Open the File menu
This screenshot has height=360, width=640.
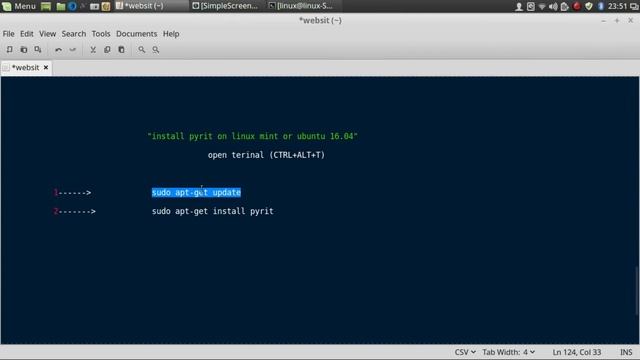point(9,34)
